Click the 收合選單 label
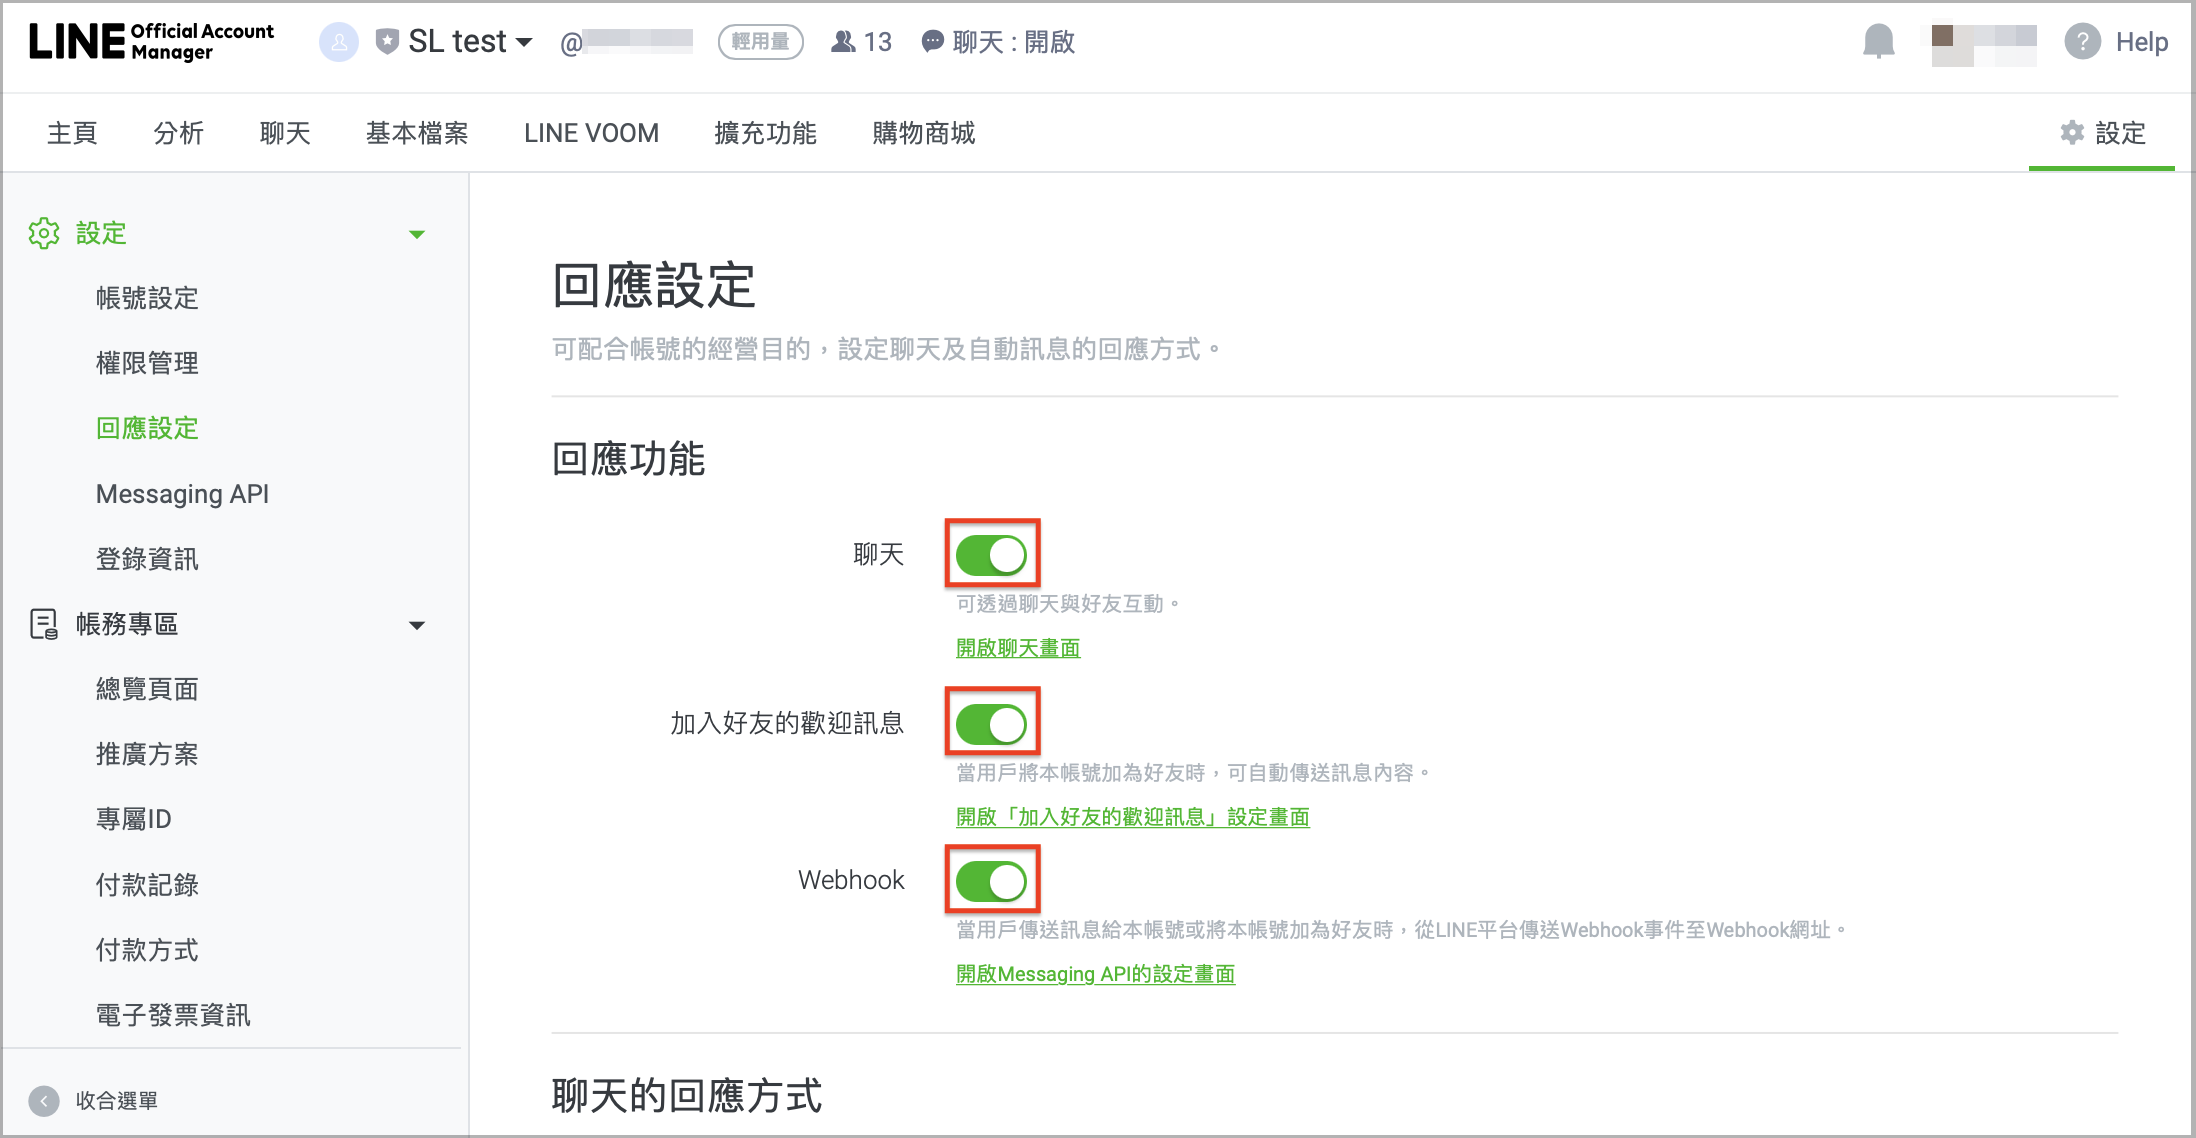 (x=117, y=1101)
